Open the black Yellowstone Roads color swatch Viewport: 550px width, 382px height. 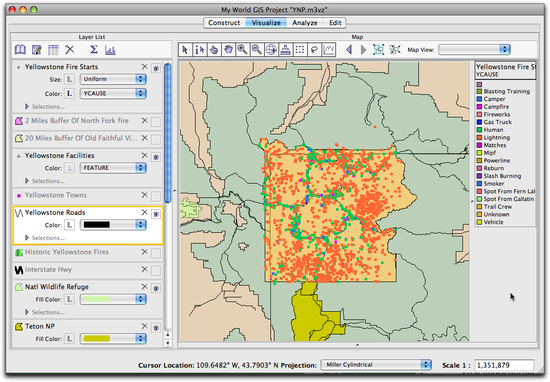point(113,224)
